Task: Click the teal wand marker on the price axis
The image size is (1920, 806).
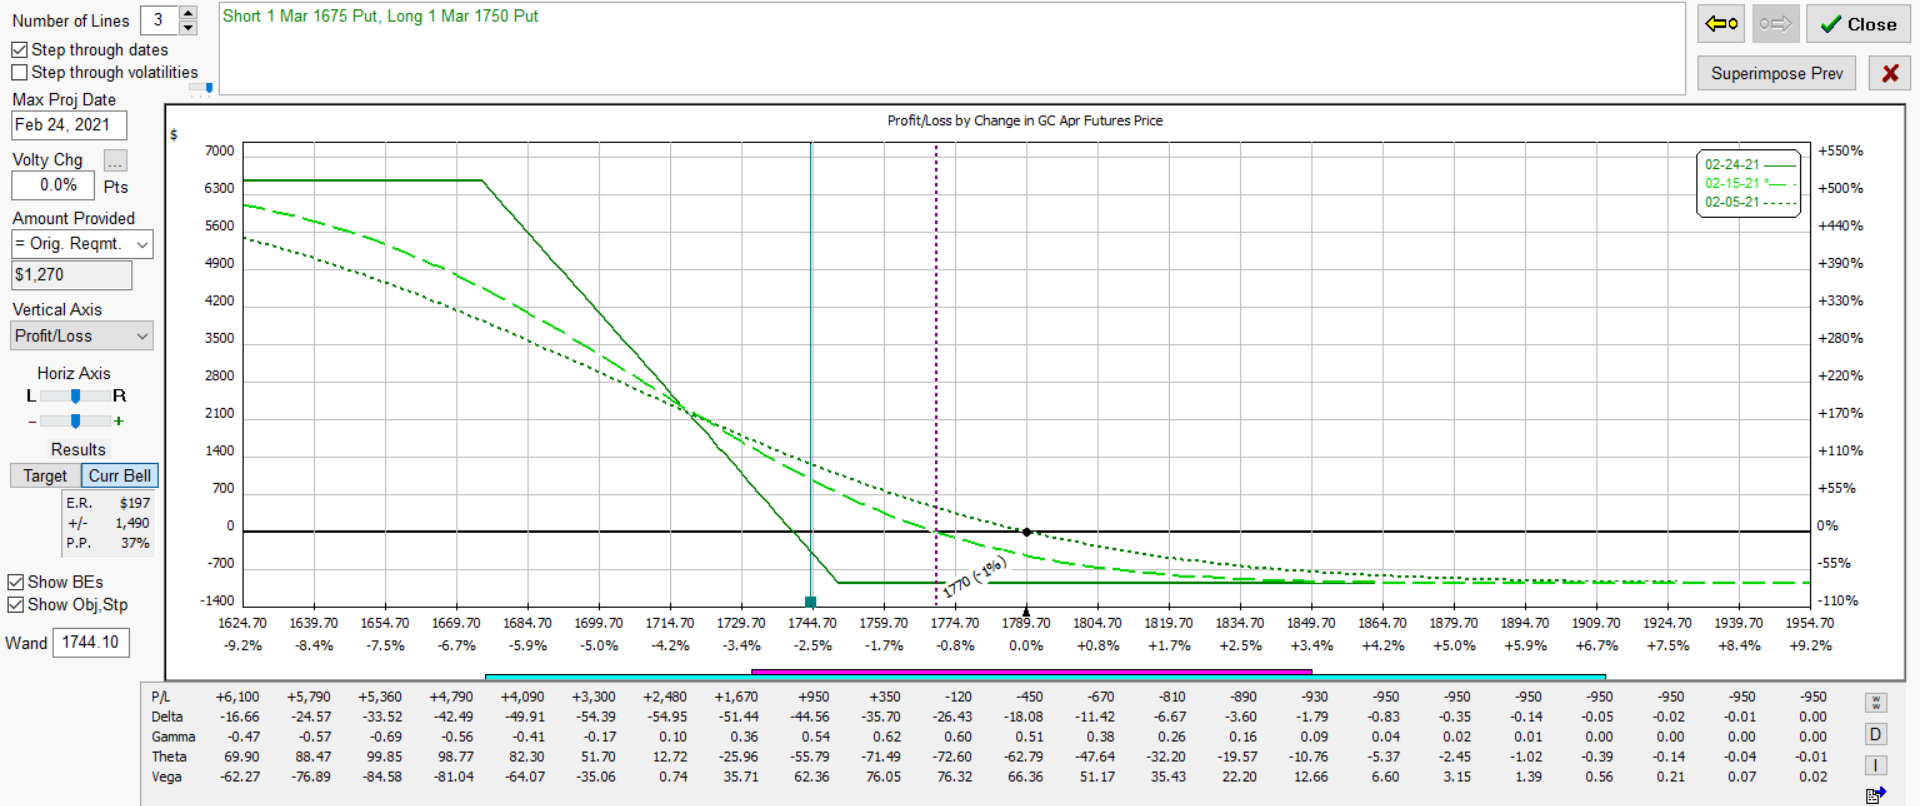Action: (811, 602)
